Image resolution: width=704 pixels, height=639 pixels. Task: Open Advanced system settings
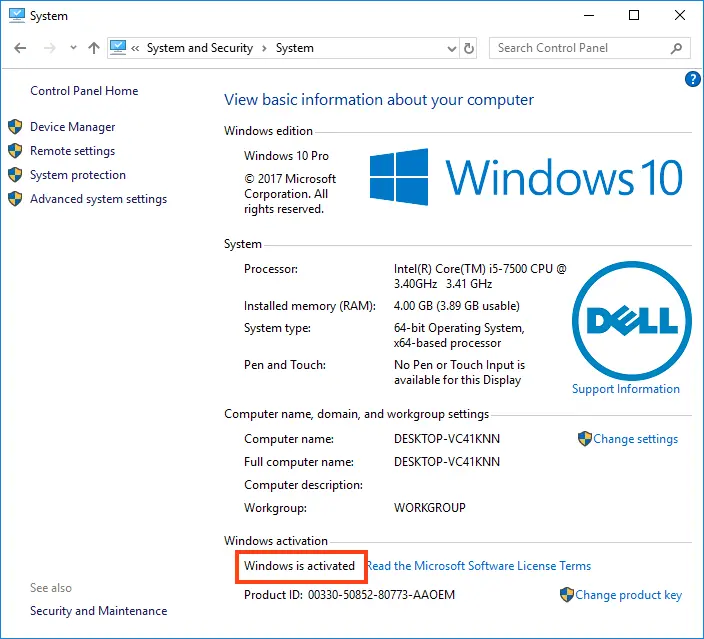pyautogui.click(x=98, y=199)
